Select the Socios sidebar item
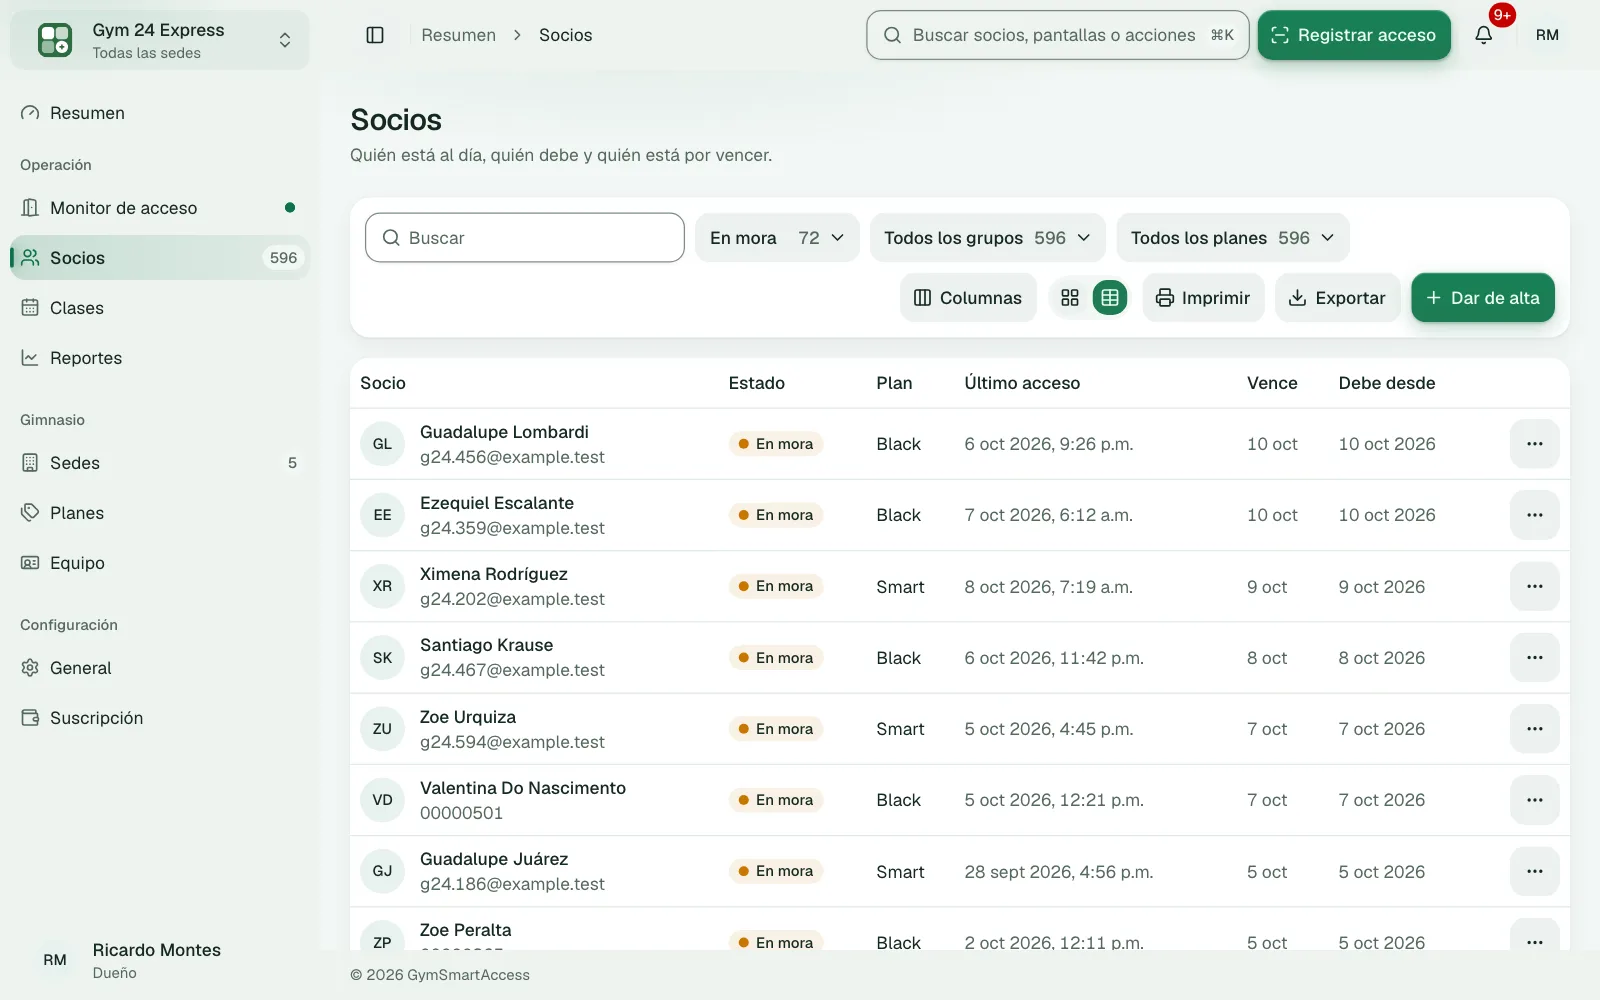This screenshot has height=1000, width=1600. tap(160, 258)
